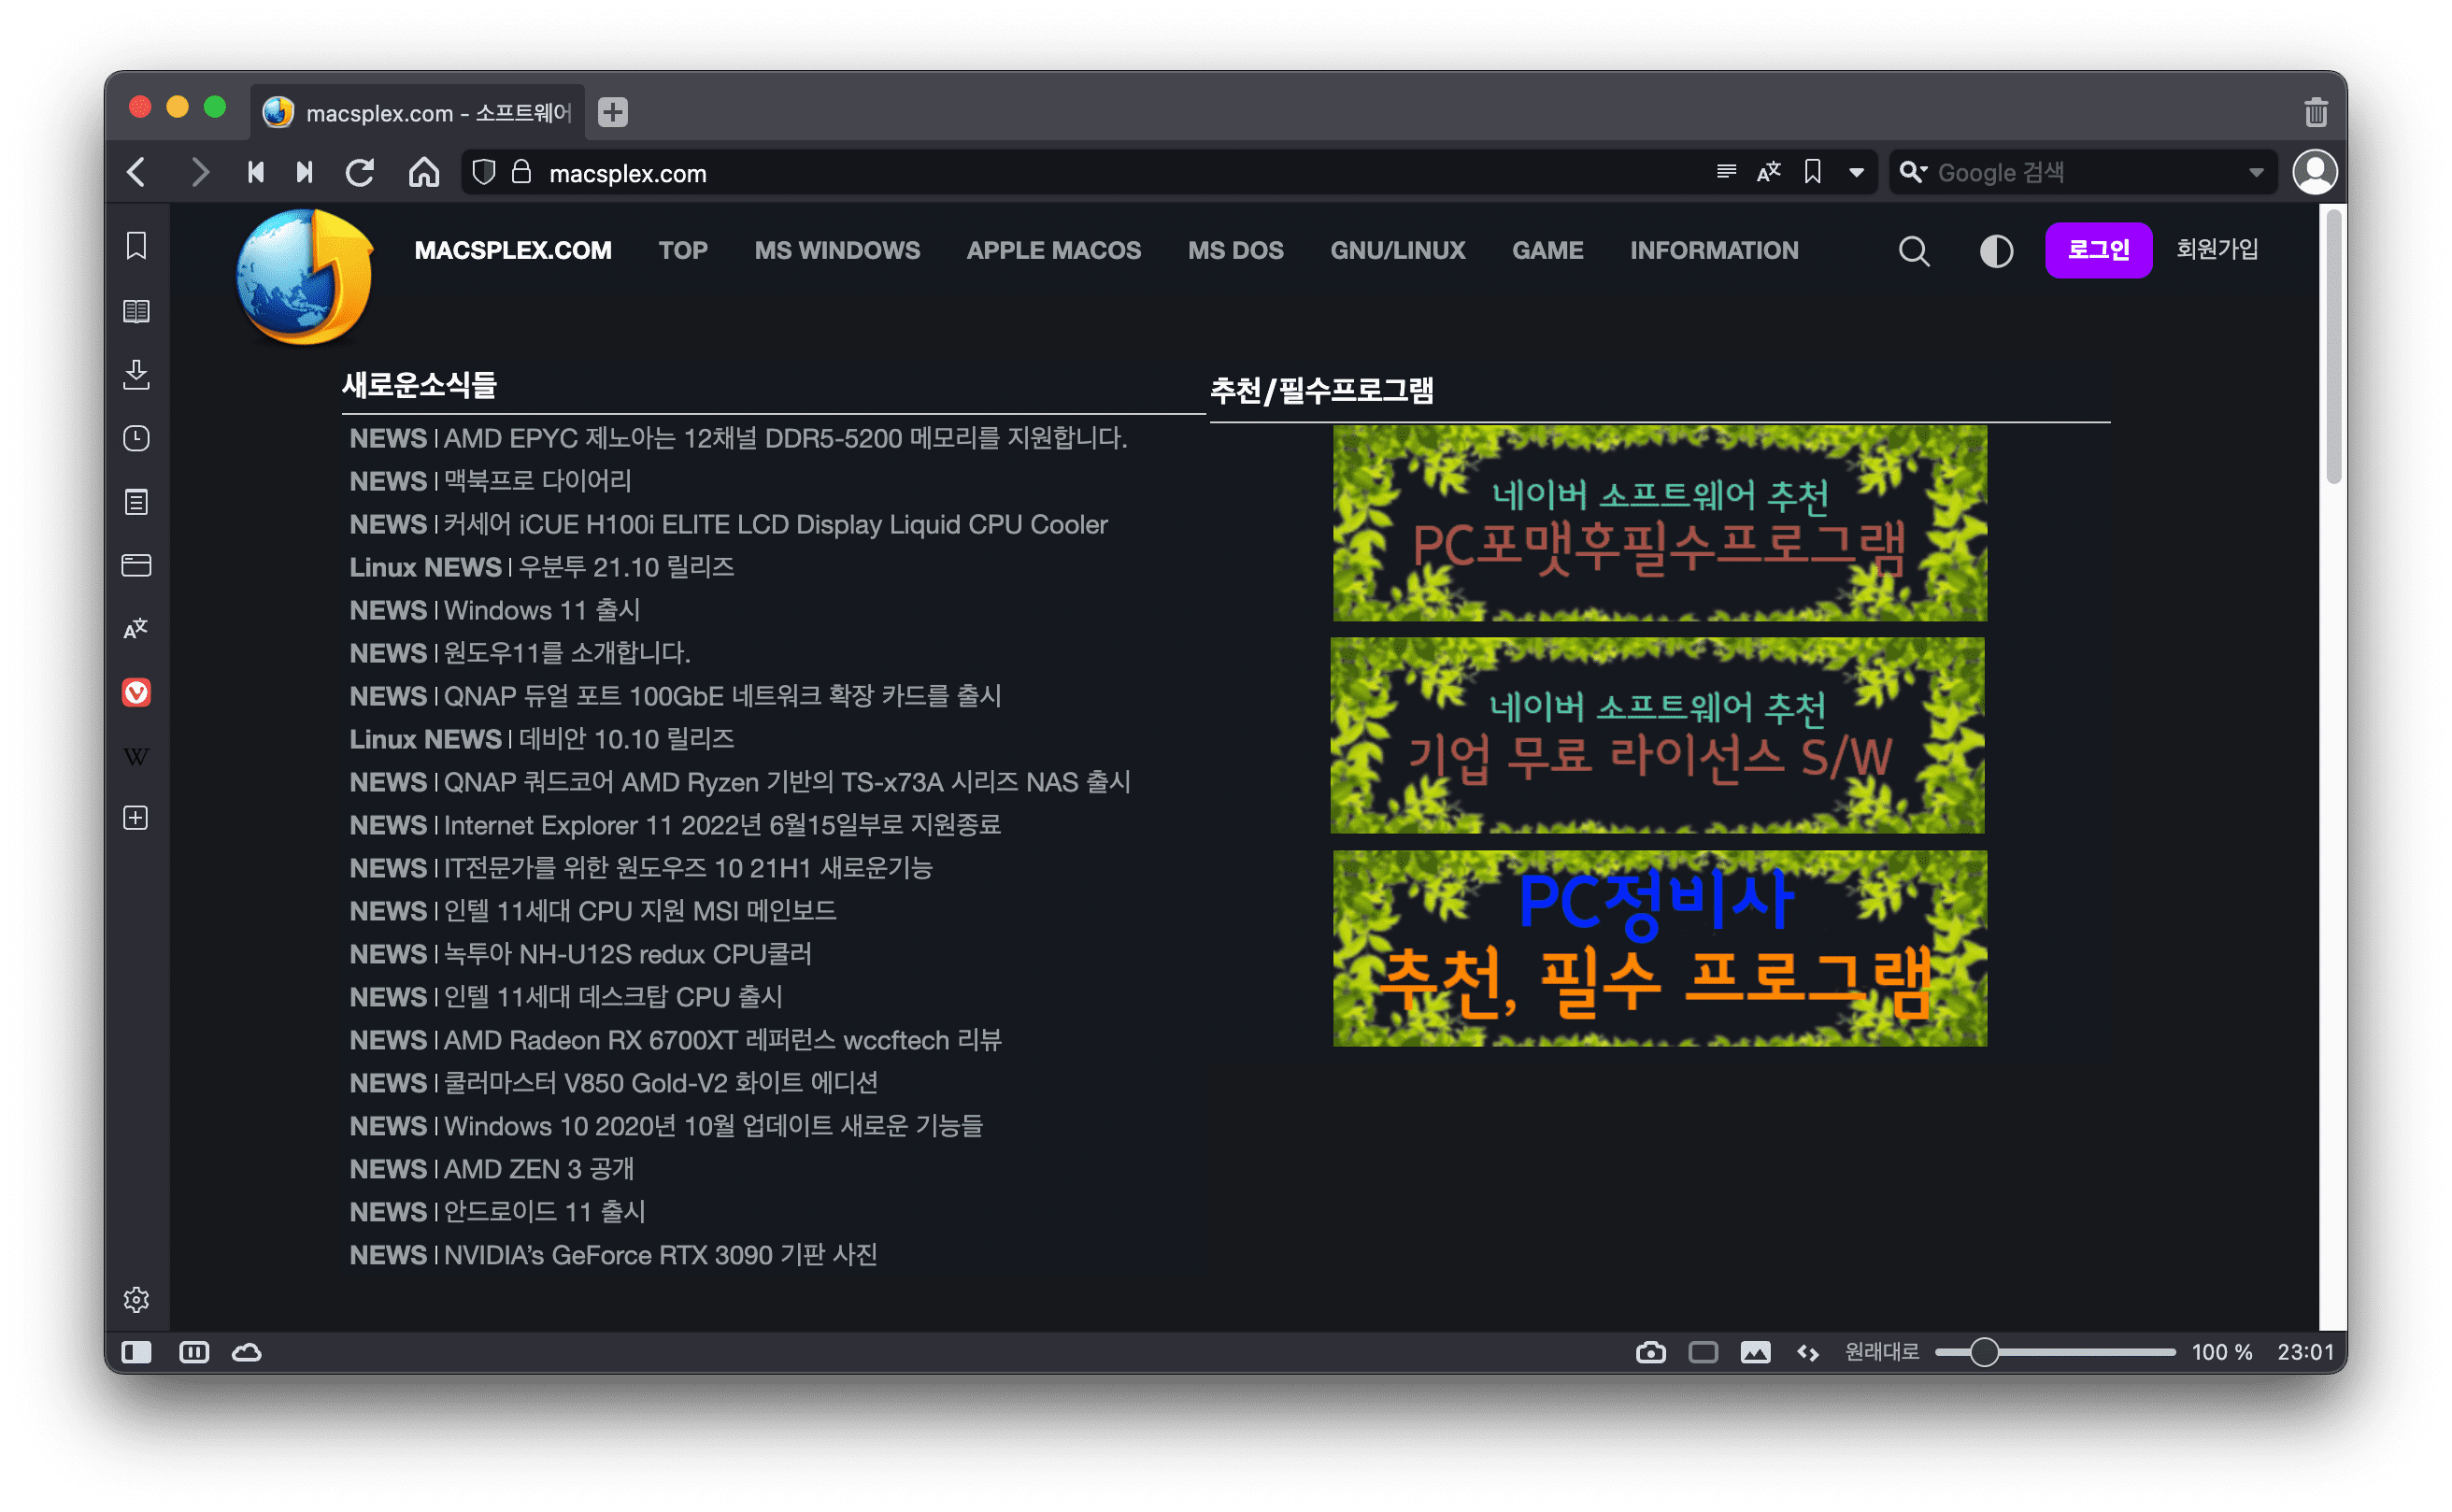Choose search engine from magnifier dropdown
The width and height of the screenshot is (2452, 1512).
pyautogui.click(x=1913, y=172)
